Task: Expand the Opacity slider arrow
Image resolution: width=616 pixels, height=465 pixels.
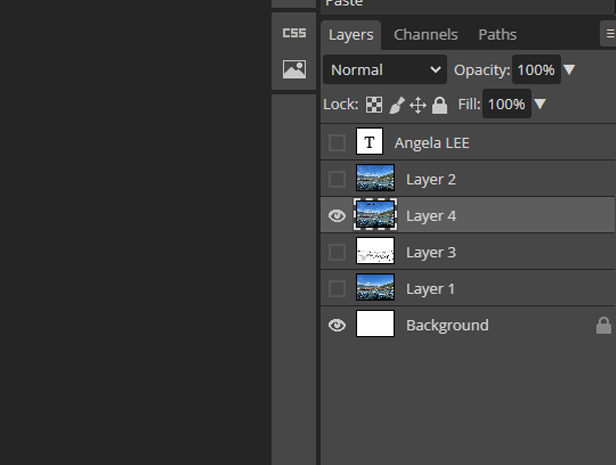Action: pyautogui.click(x=570, y=70)
